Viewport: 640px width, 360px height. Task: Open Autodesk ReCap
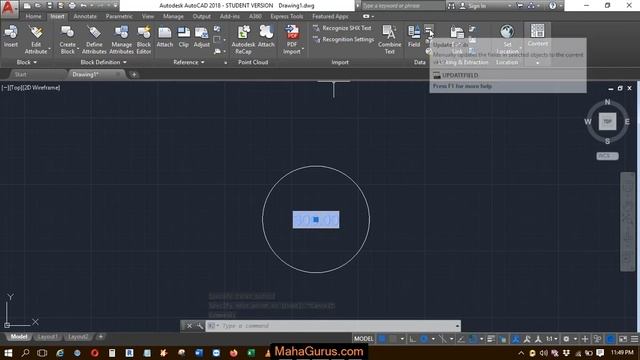tap(243, 39)
